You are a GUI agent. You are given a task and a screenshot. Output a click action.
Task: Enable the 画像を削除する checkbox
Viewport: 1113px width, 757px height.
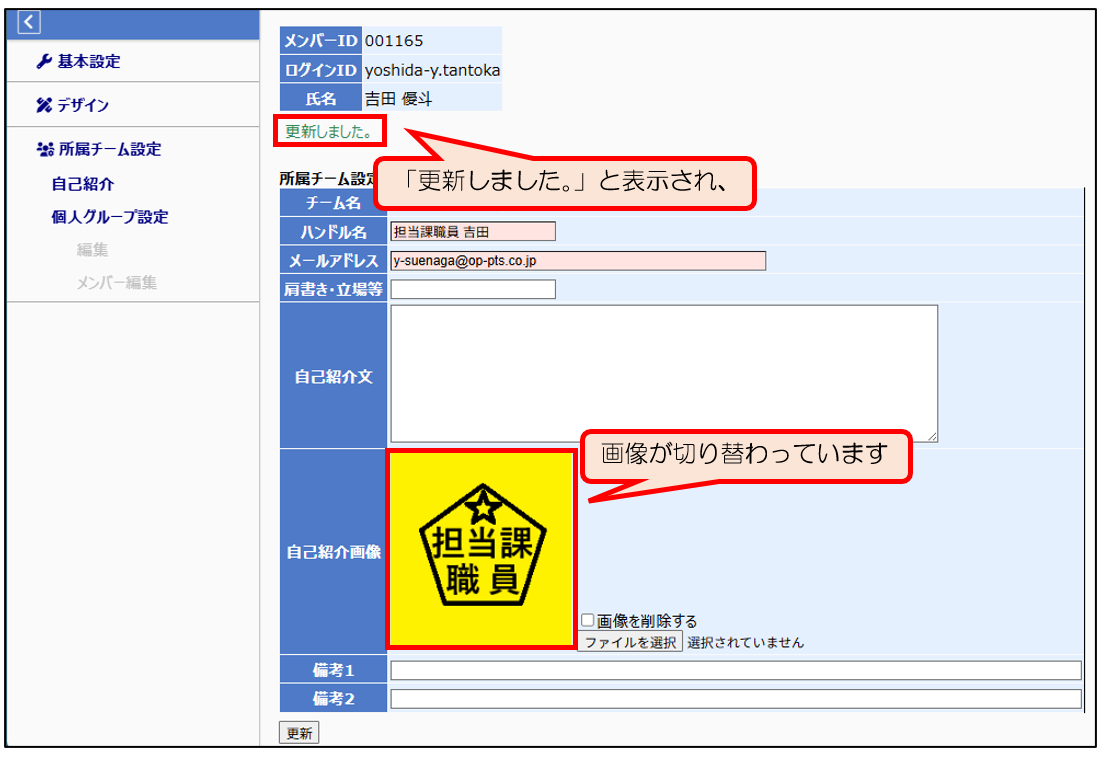coord(588,621)
